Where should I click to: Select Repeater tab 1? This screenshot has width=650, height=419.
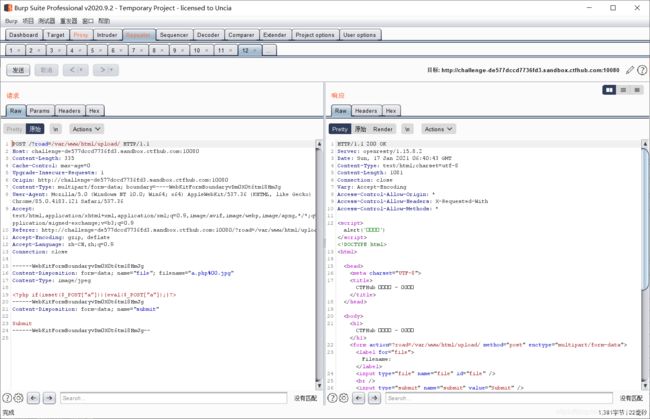pos(14,50)
